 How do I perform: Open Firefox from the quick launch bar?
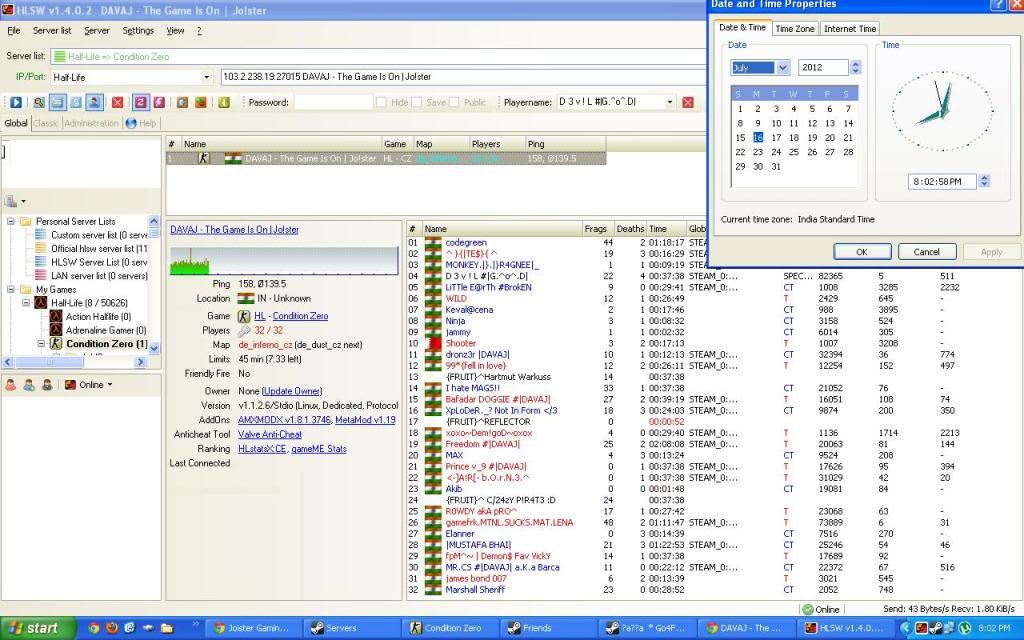112,628
